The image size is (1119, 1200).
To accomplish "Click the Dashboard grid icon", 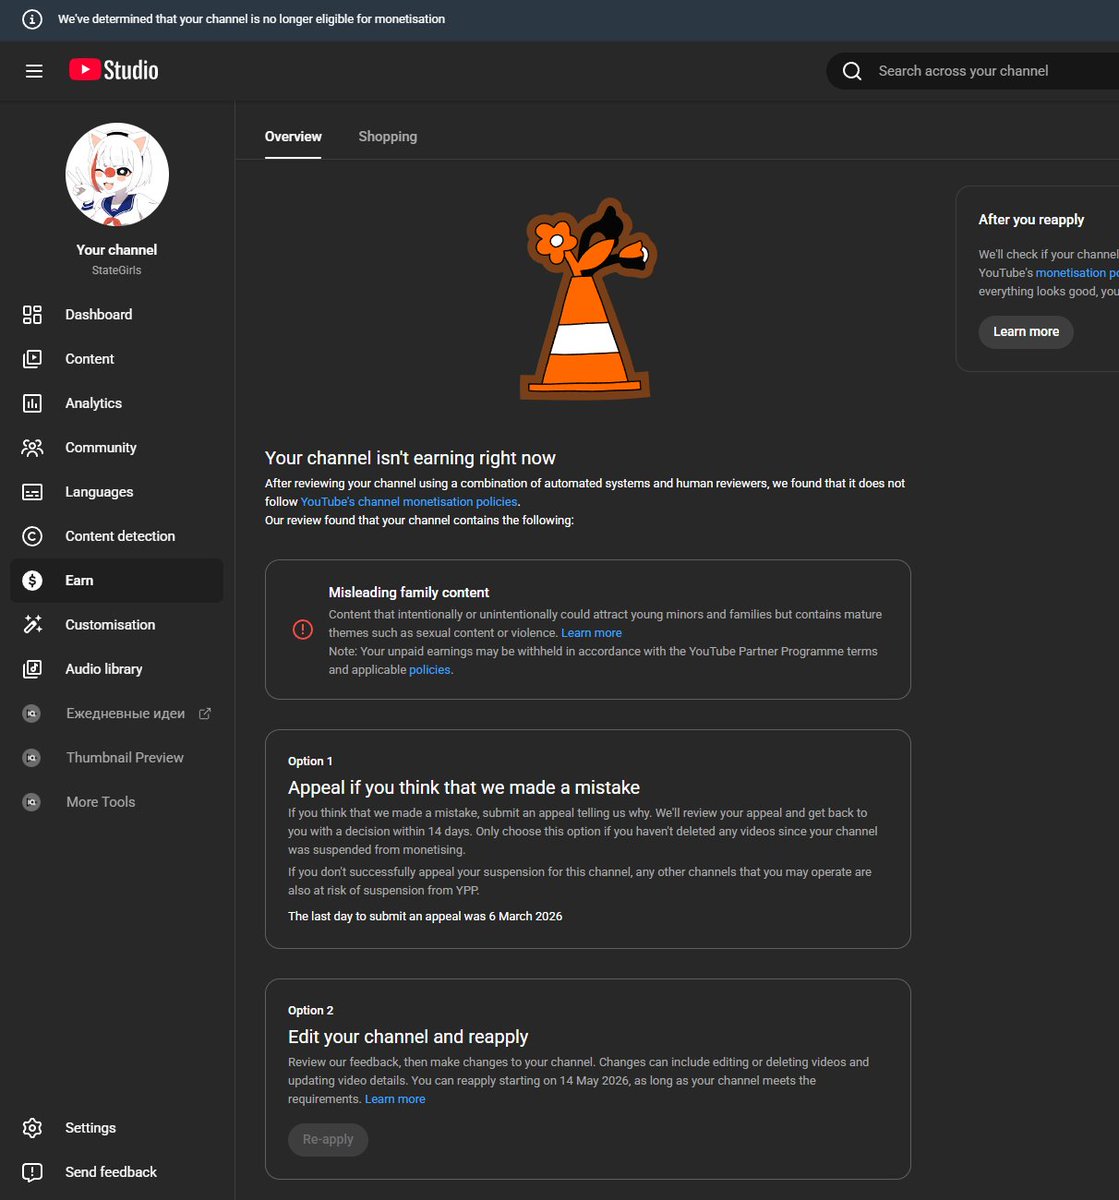I will (32, 315).
